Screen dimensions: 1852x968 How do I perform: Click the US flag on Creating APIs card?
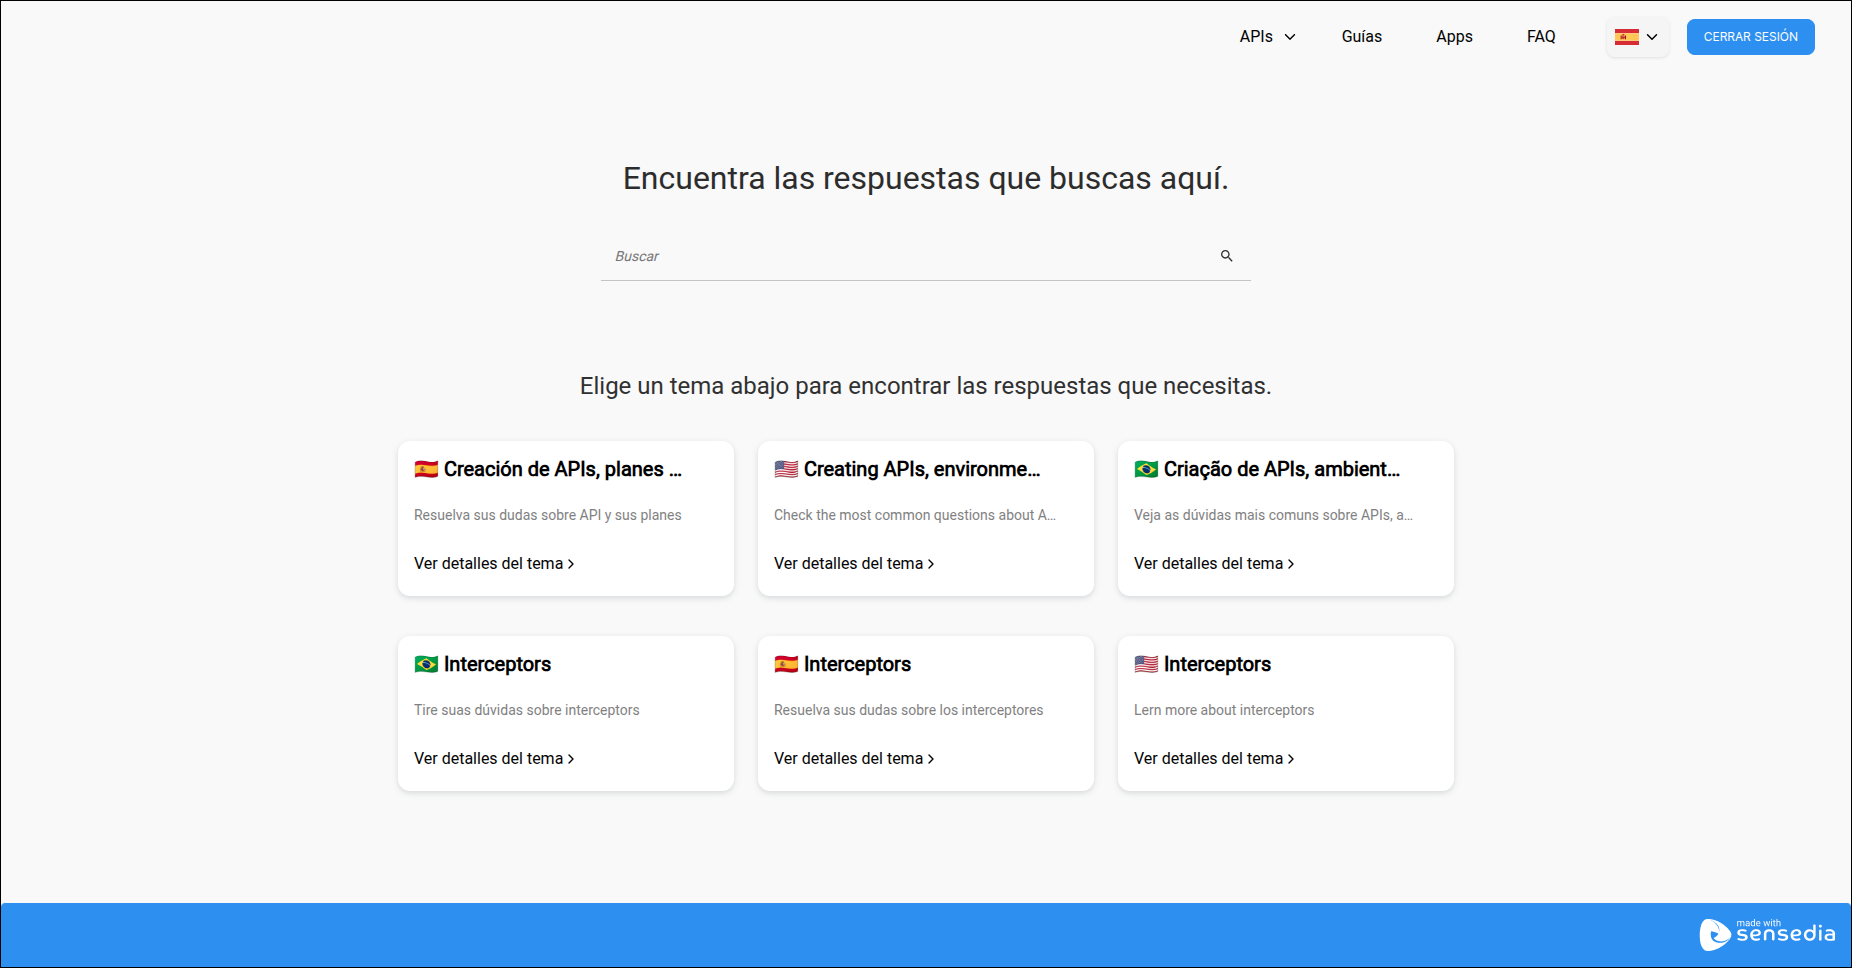coord(786,469)
